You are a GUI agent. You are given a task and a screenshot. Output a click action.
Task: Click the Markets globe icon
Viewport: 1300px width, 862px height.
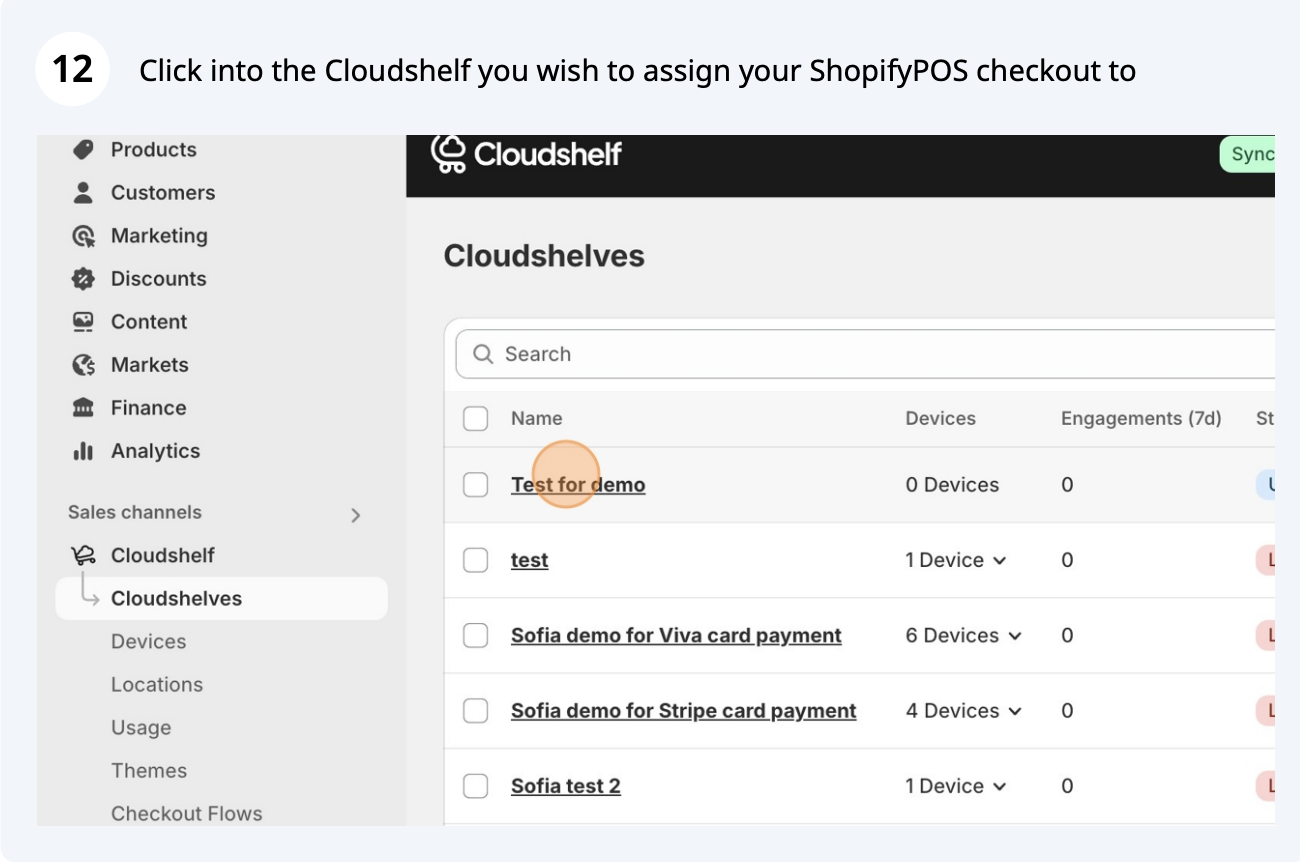[x=83, y=365]
